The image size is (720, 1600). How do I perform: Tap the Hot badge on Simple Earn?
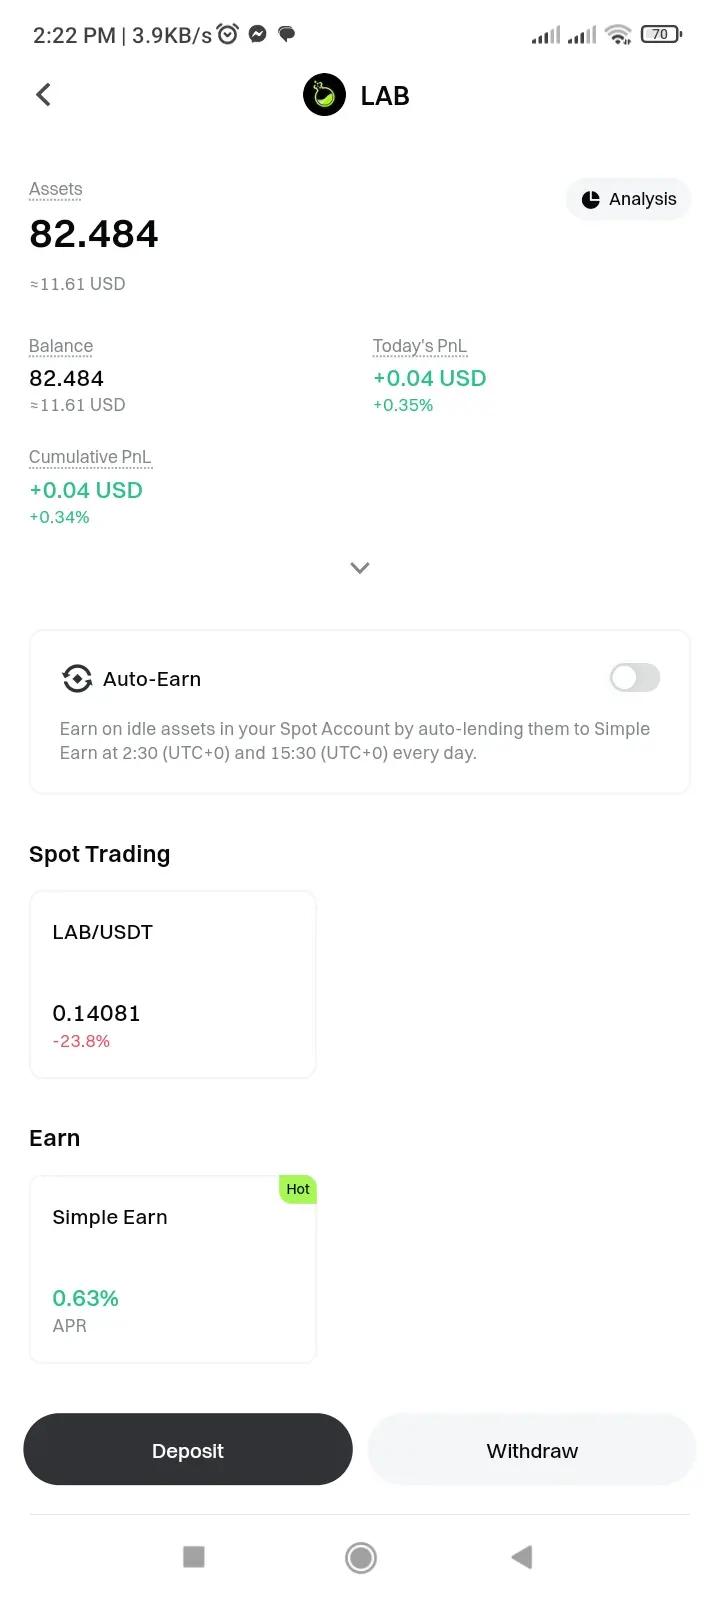click(298, 1189)
